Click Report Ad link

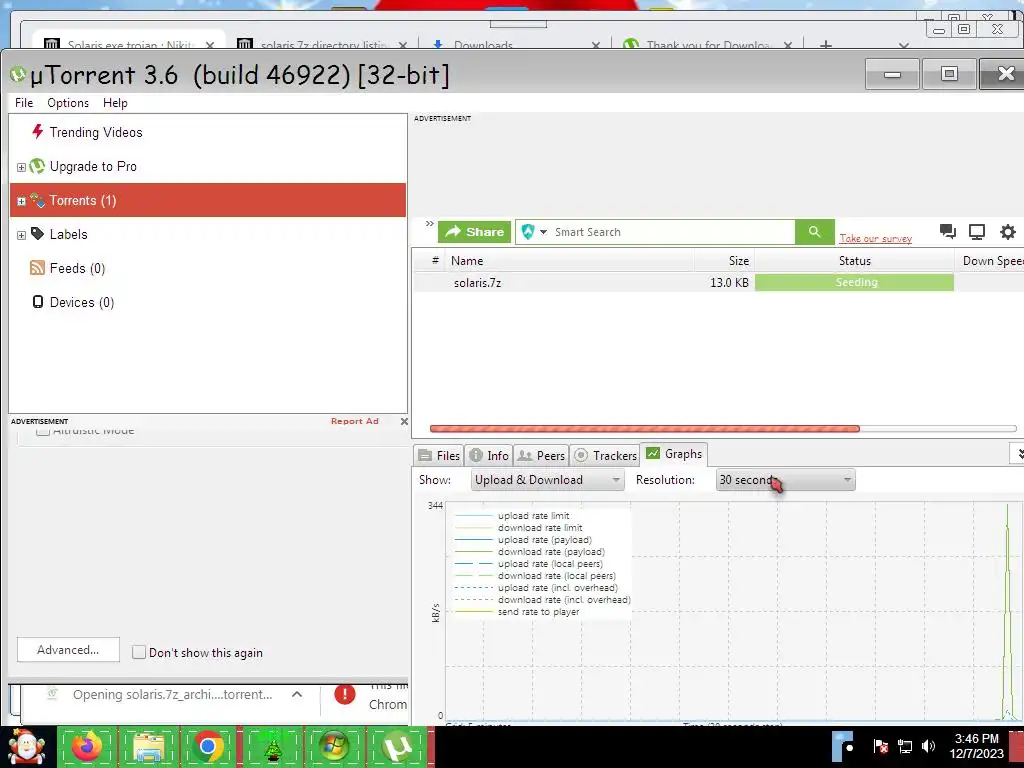(x=355, y=421)
